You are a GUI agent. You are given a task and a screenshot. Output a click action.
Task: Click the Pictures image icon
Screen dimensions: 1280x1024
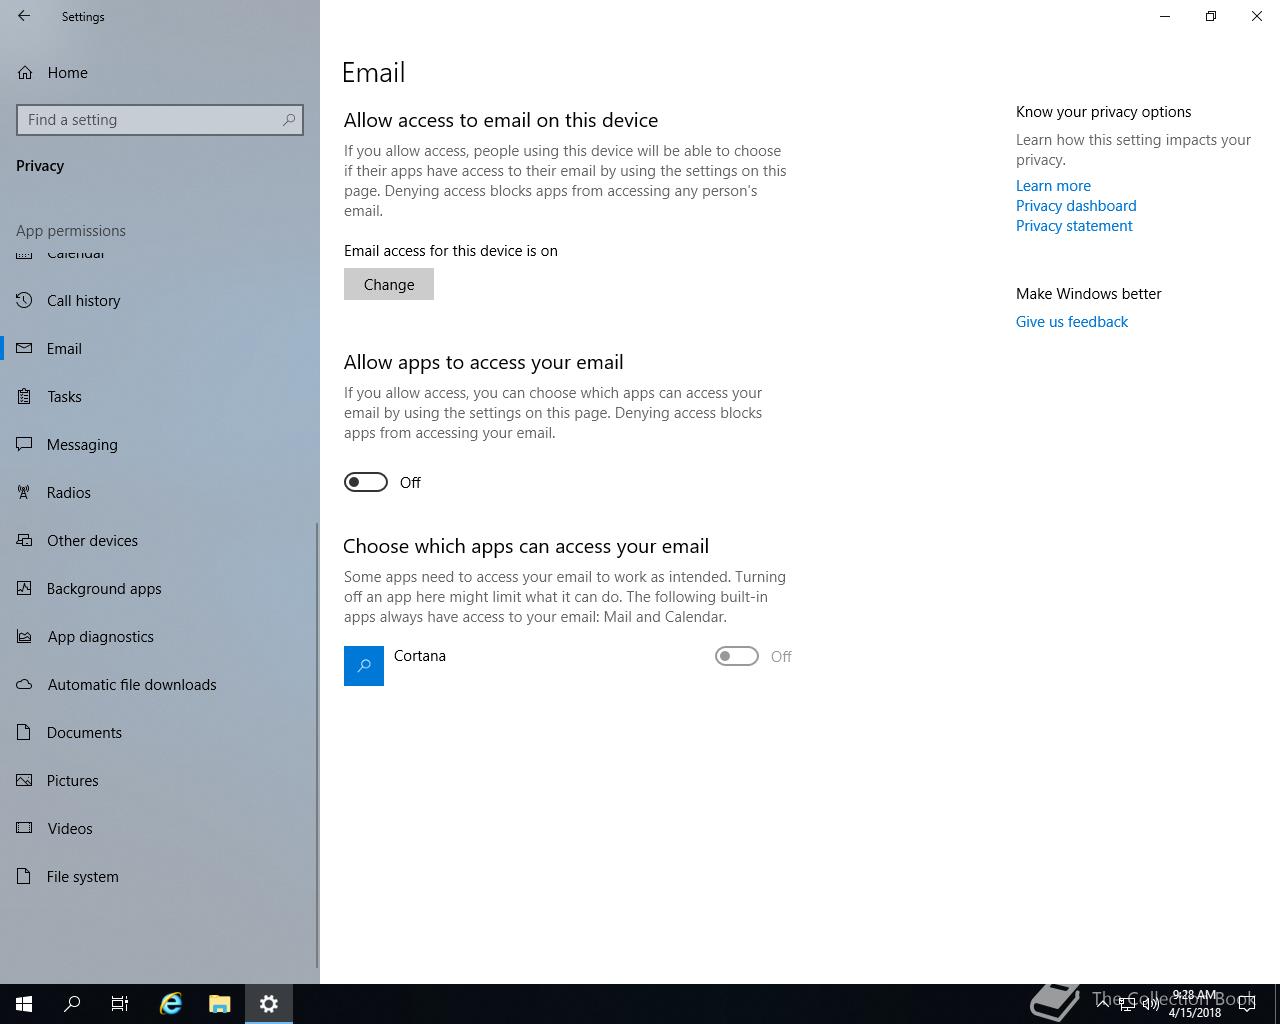pyautogui.click(x=25, y=780)
